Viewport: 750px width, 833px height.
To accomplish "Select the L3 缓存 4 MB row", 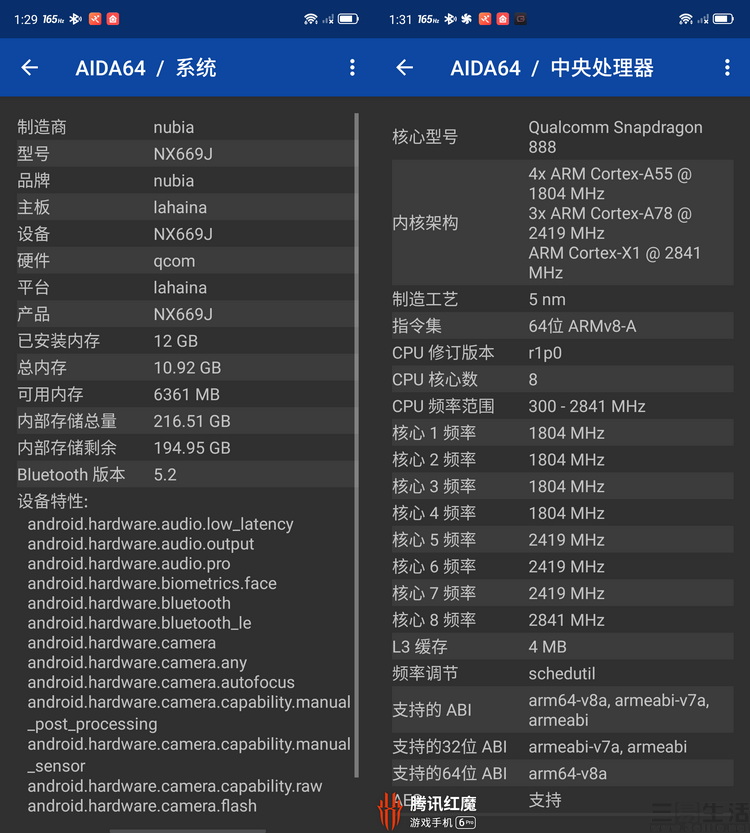I will pyautogui.click(x=562, y=647).
